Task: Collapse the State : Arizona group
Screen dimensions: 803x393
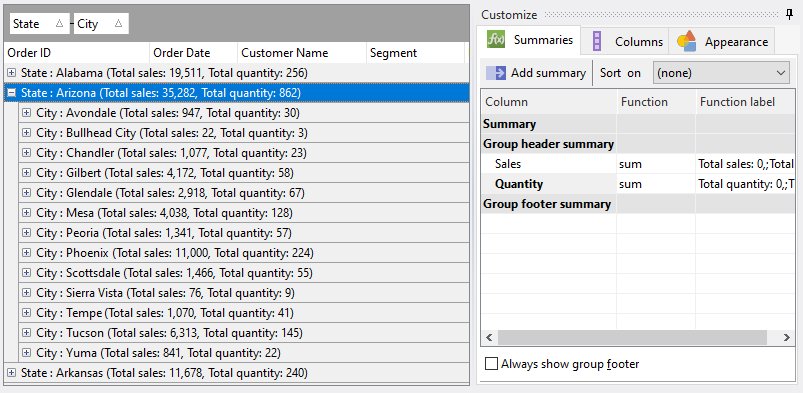Action: click(x=12, y=93)
